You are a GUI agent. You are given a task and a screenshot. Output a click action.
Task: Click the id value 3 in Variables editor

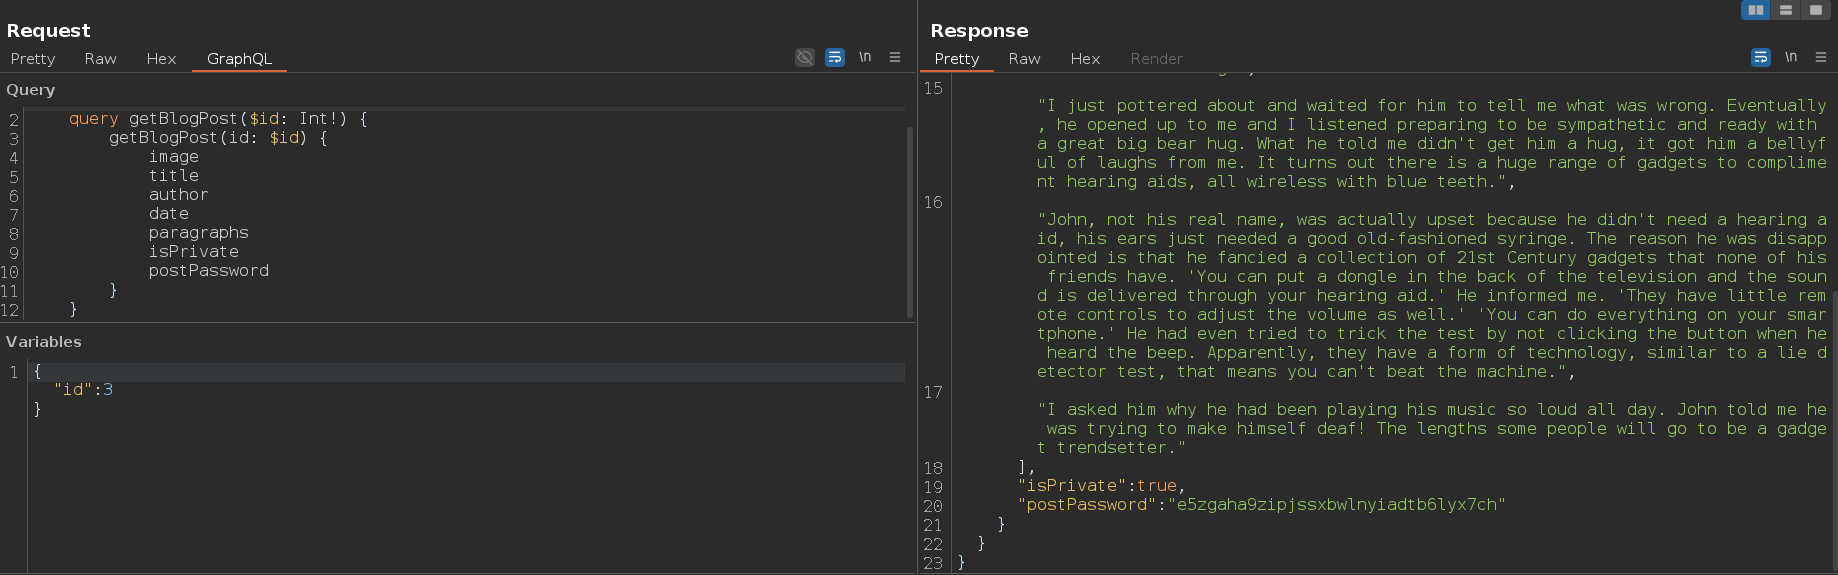[x=108, y=390]
